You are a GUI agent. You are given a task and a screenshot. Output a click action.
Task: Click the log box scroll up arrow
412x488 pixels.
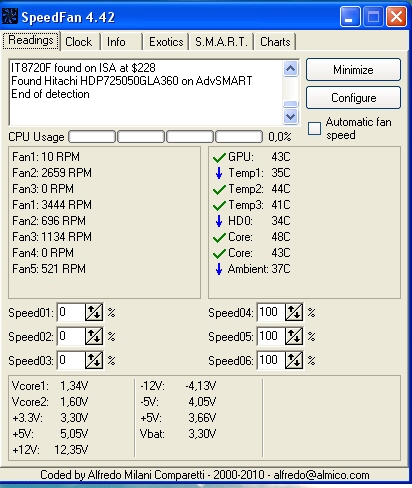click(x=290, y=69)
